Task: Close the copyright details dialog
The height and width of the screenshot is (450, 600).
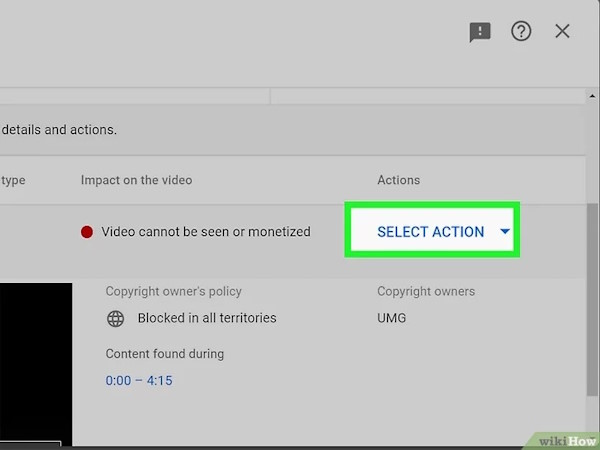Action: pos(562,32)
